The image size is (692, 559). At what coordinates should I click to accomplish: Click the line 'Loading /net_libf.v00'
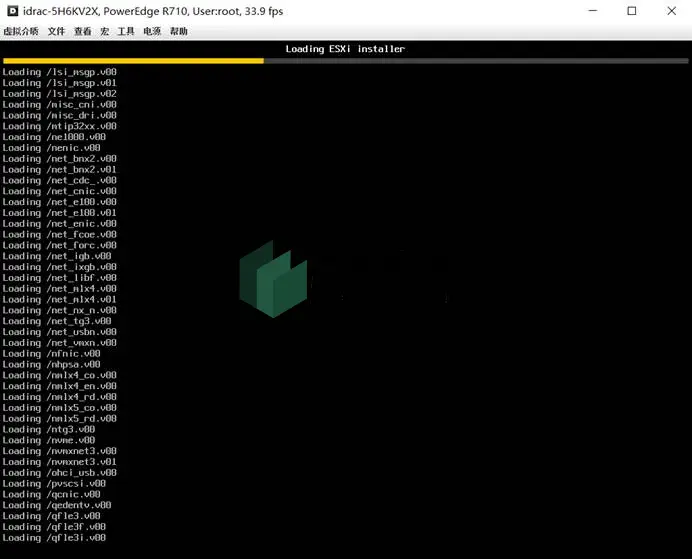60,278
